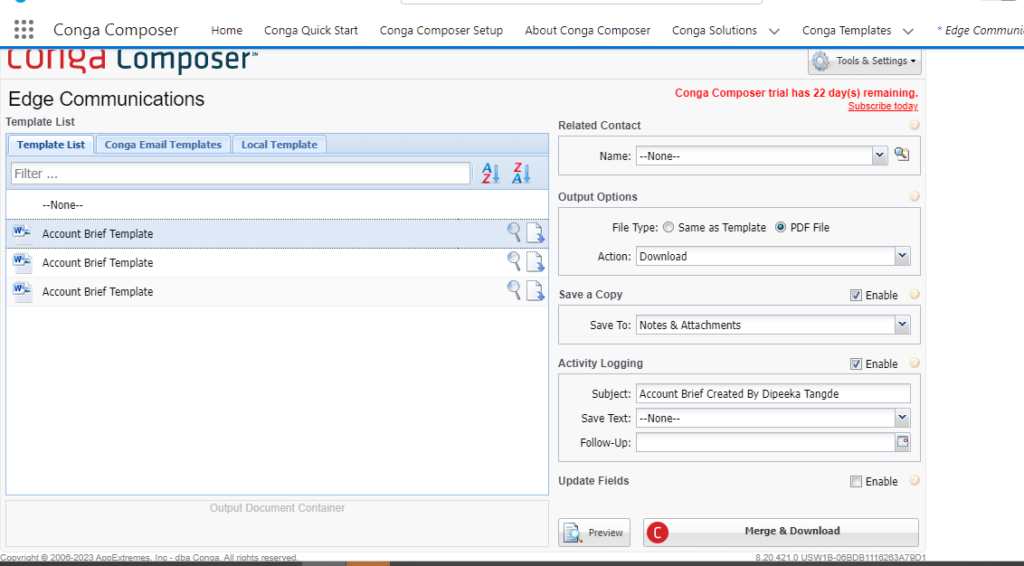The image size is (1024, 566).
Task: Sort template list A to Z
Action: click(490, 173)
